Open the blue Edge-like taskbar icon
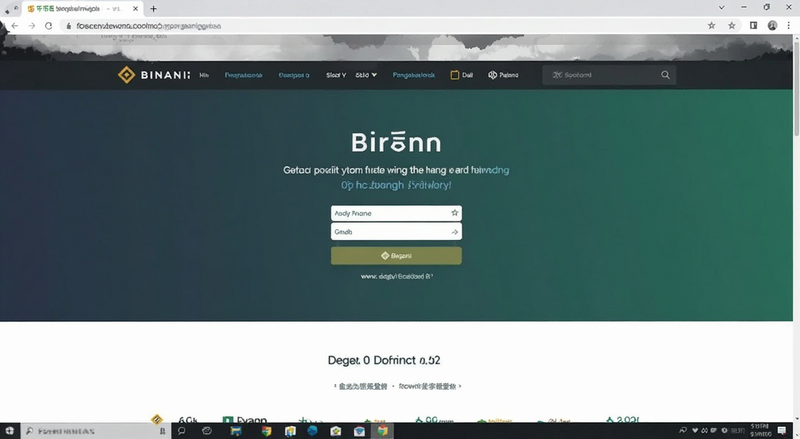This screenshot has height=439, width=800. point(312,431)
